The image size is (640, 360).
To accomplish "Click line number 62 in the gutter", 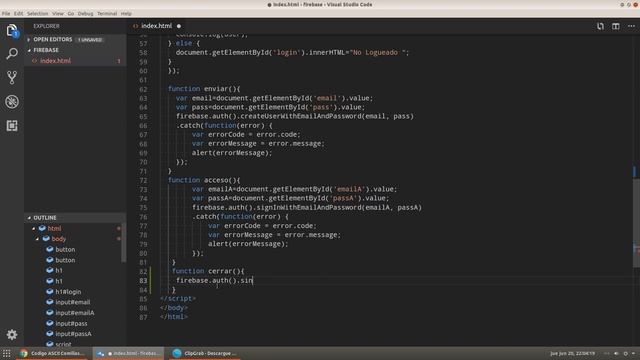I will 143,89.
